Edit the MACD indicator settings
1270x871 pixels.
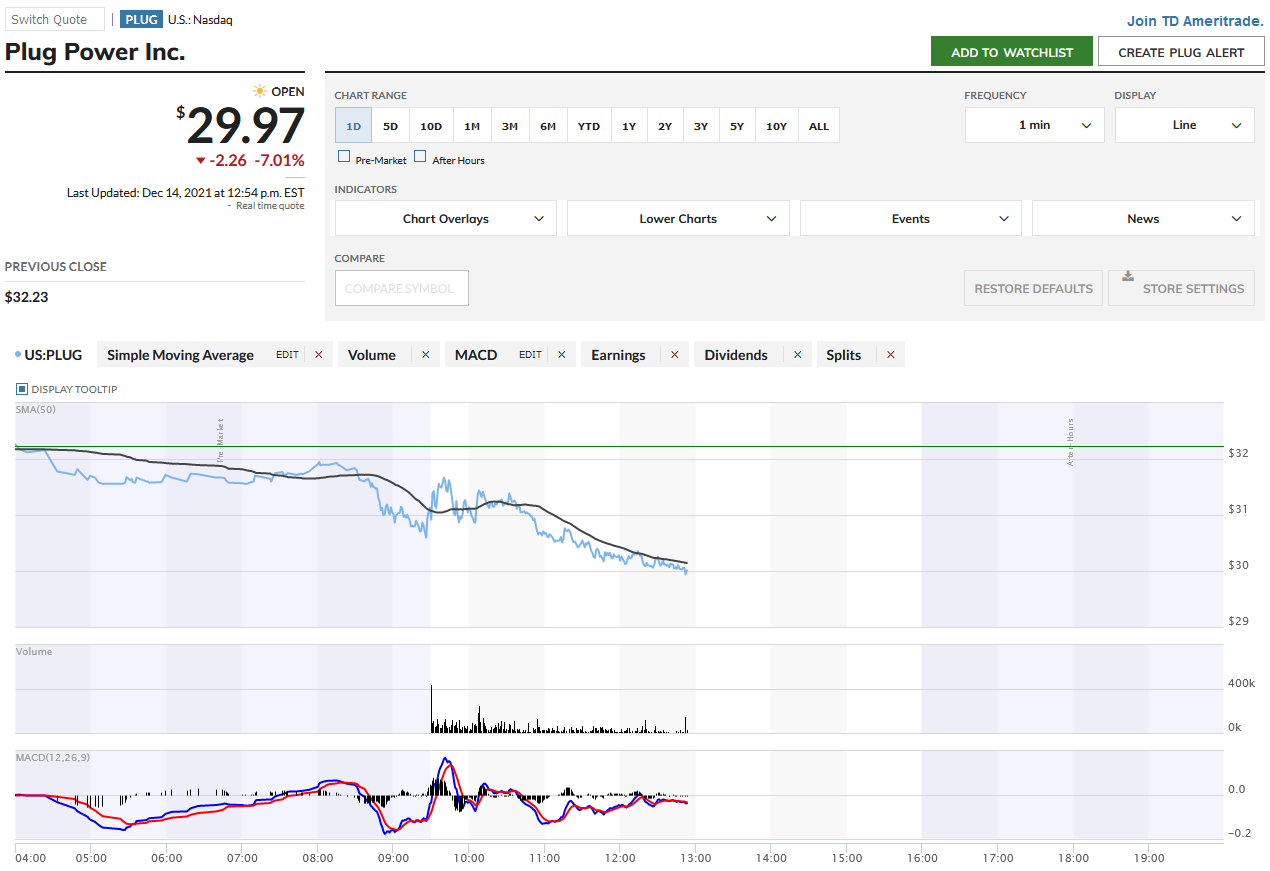(x=530, y=355)
